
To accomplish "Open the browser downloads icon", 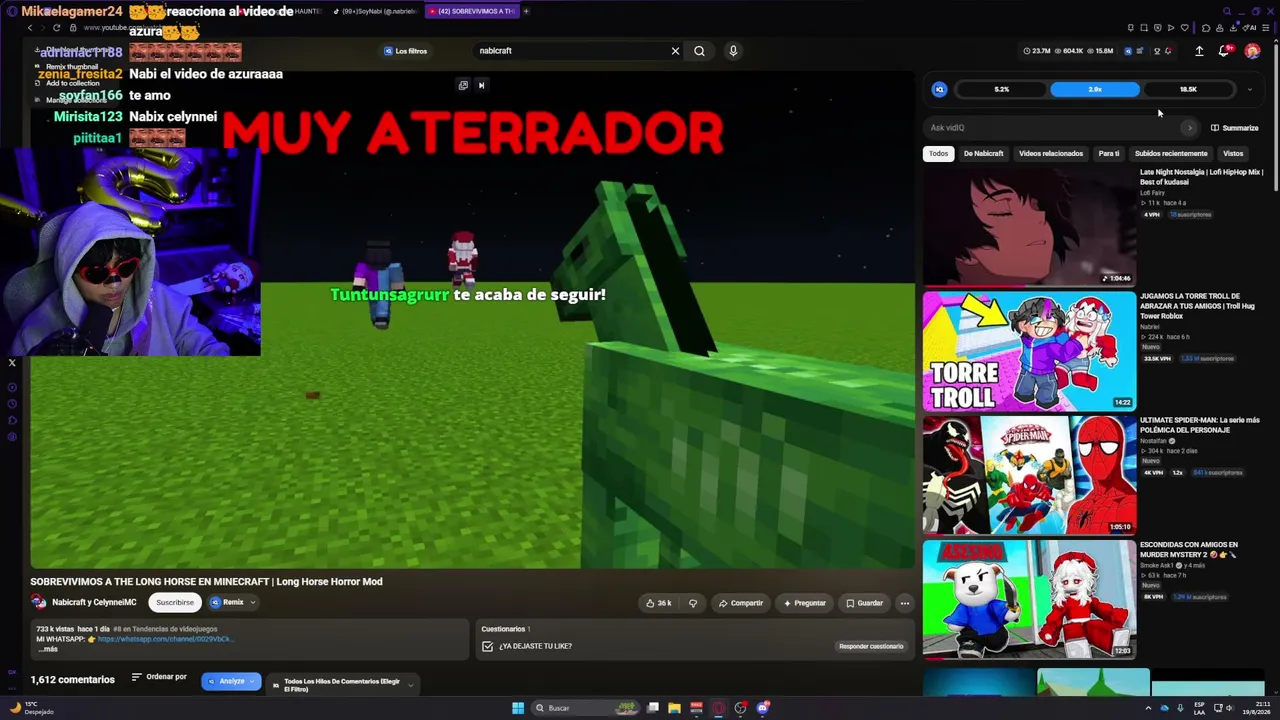I will (x=1233, y=28).
